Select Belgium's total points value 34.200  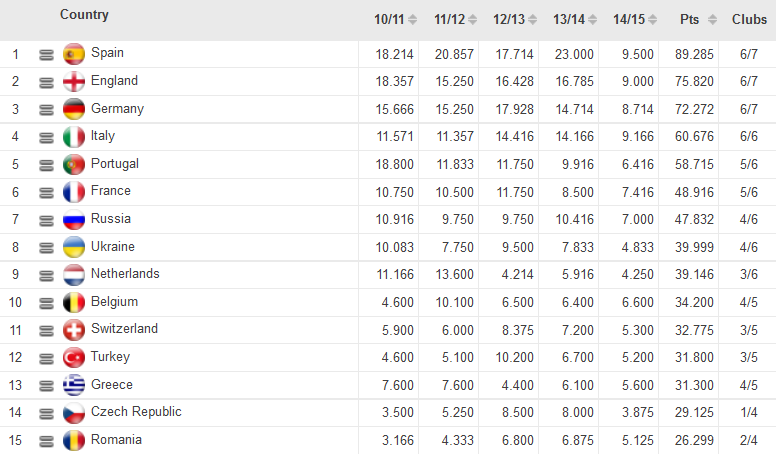[x=693, y=302]
